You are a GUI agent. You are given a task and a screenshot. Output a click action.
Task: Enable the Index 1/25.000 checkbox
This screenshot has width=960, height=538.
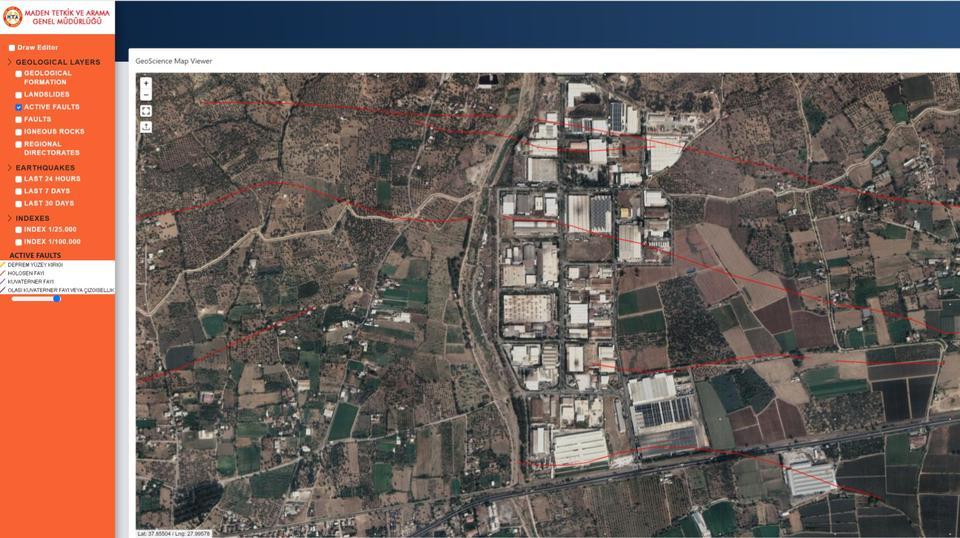pos(19,229)
